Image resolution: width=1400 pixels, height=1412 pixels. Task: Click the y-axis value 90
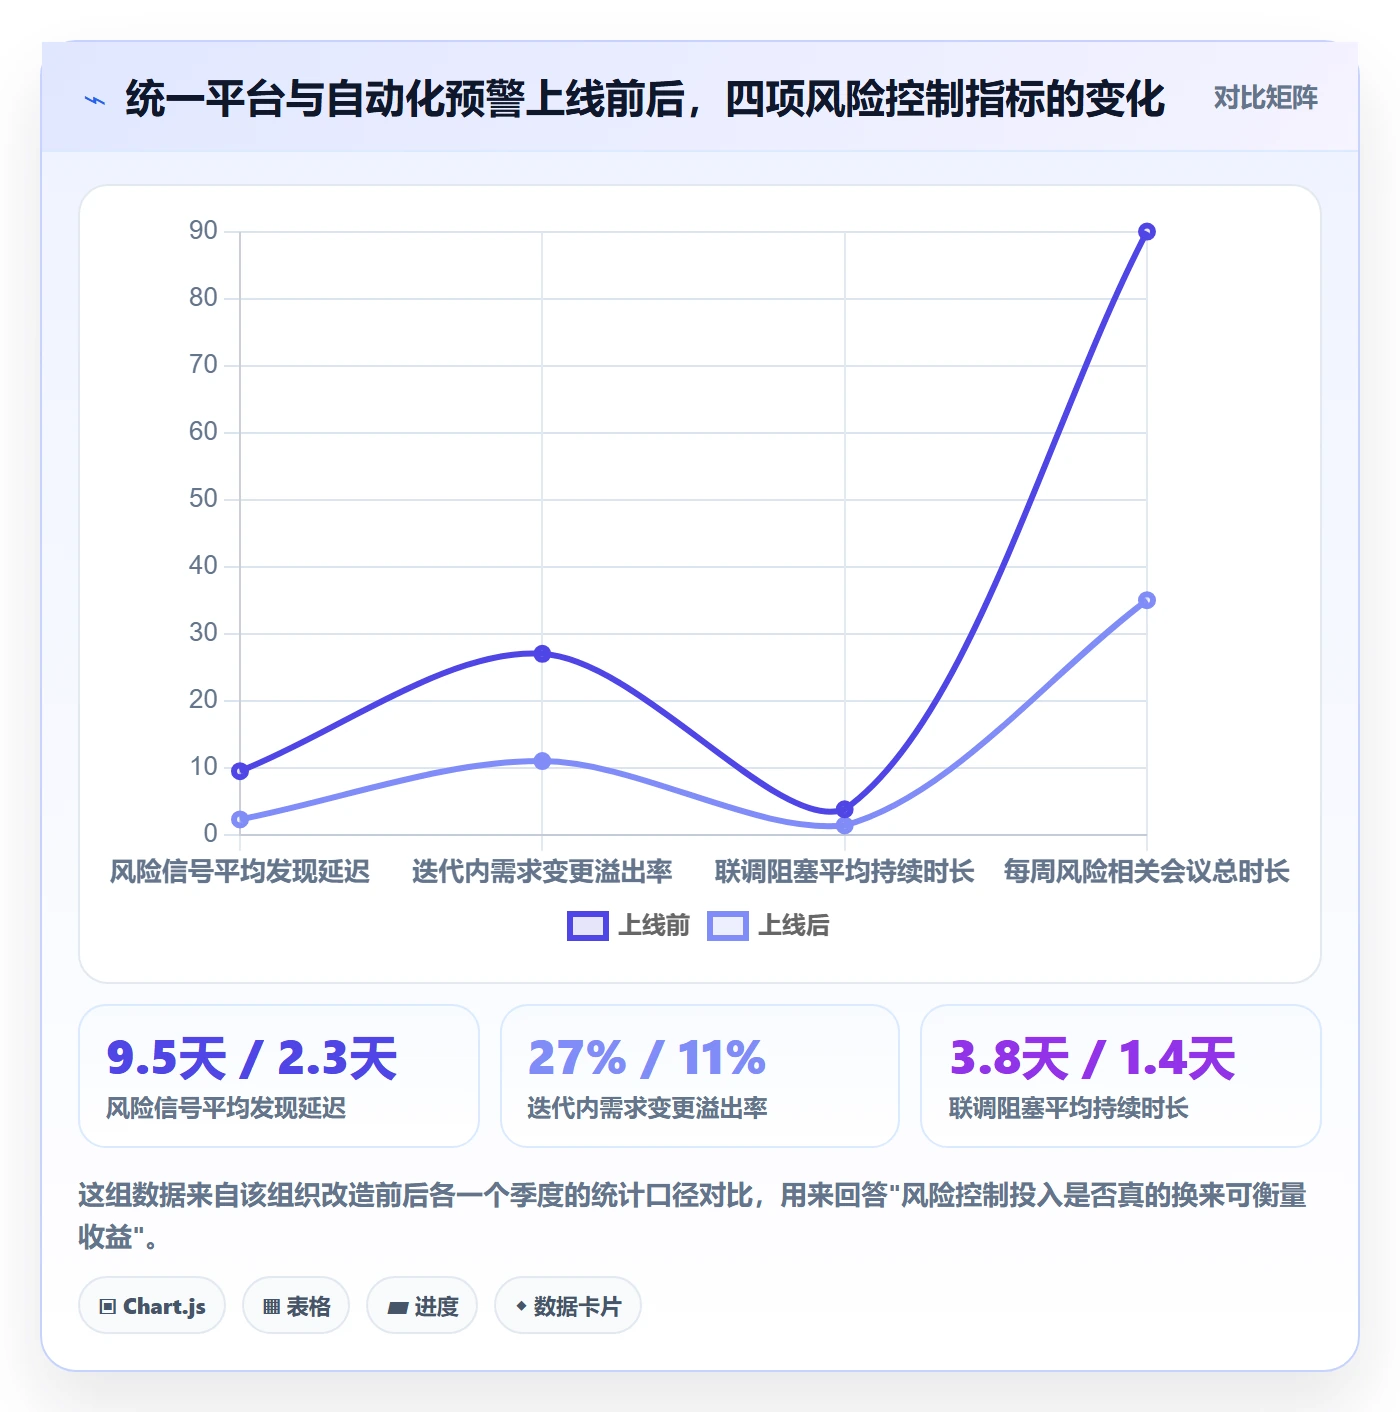coord(203,231)
